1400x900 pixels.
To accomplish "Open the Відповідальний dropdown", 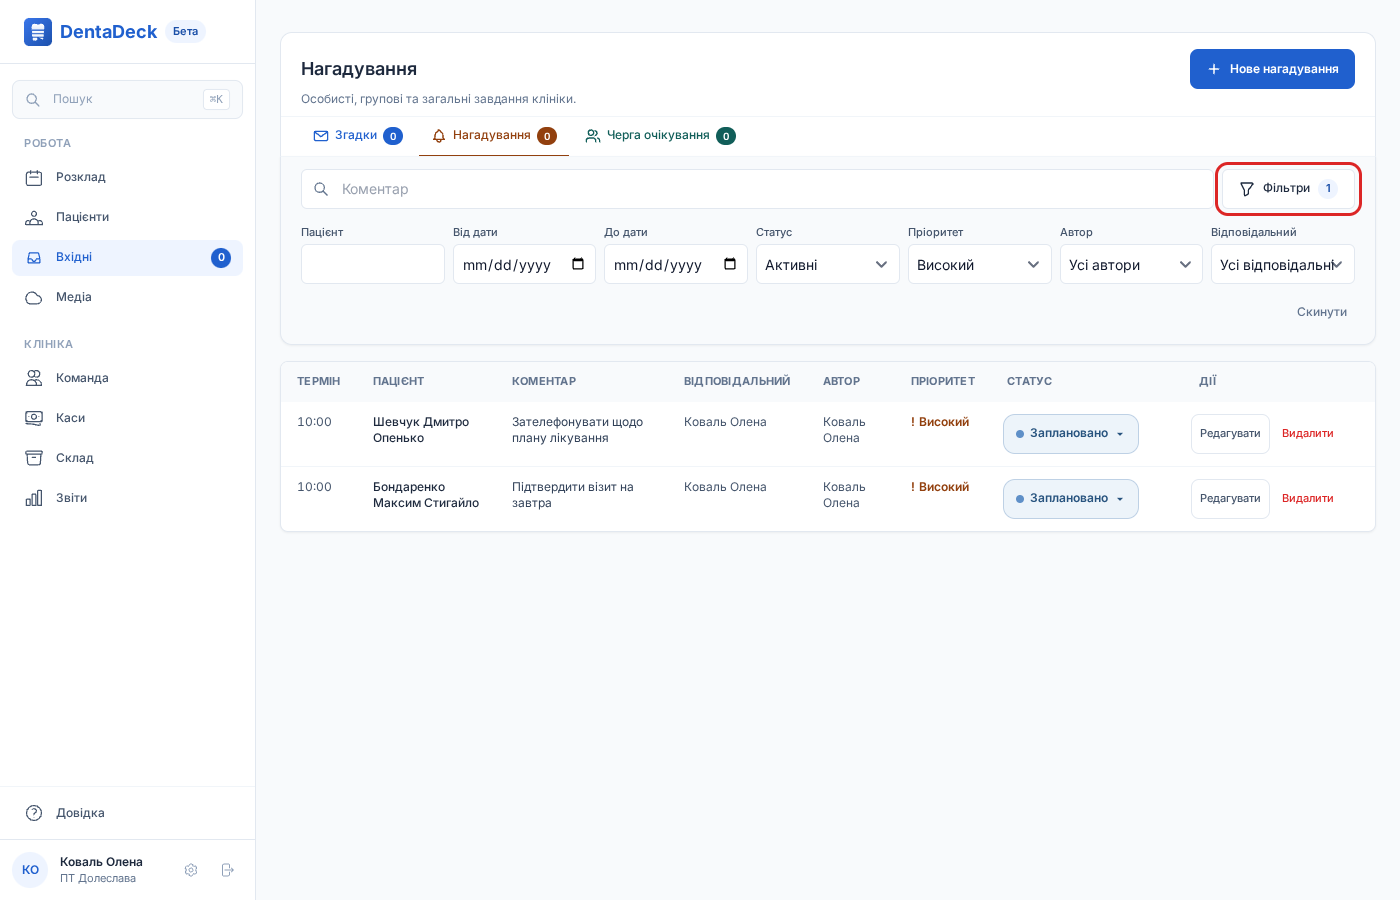I will coord(1283,265).
